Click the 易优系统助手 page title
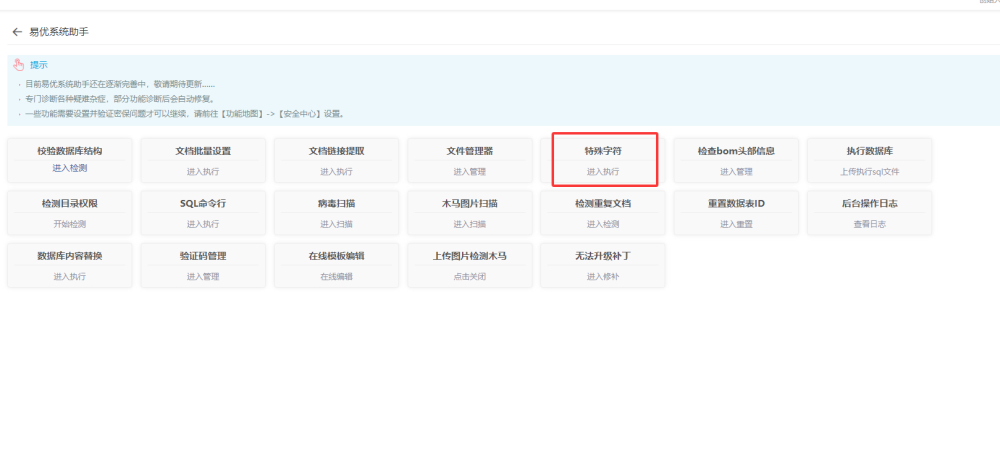1000x453 pixels. tap(59, 32)
